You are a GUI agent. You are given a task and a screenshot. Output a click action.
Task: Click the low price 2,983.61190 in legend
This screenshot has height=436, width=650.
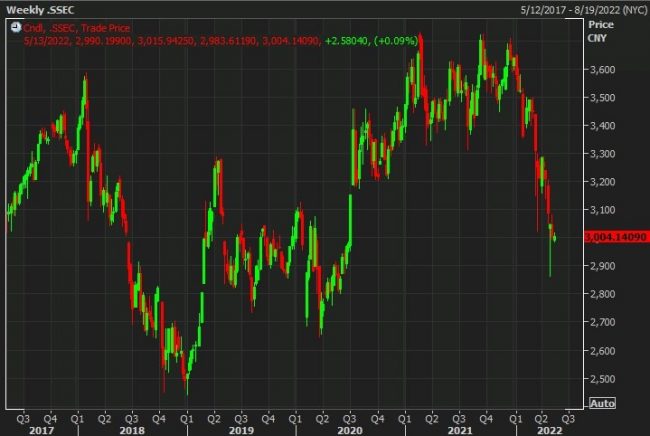228,41
